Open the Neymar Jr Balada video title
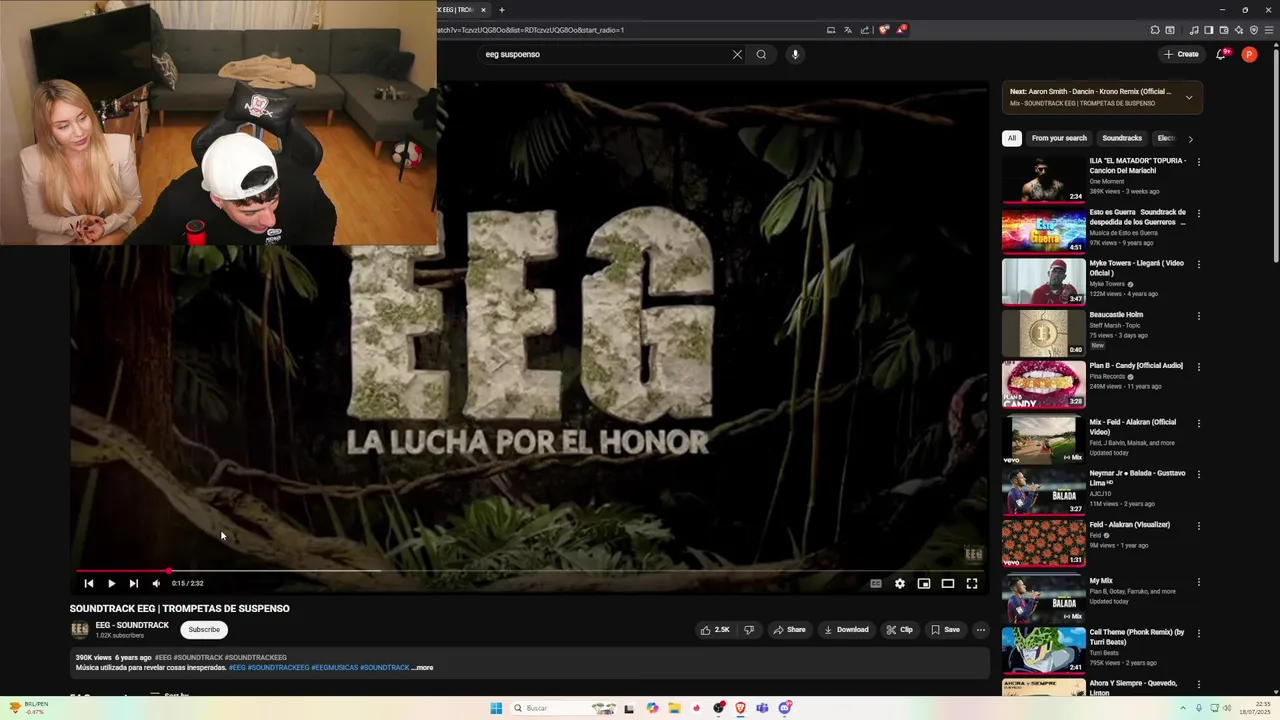 (x=1137, y=478)
